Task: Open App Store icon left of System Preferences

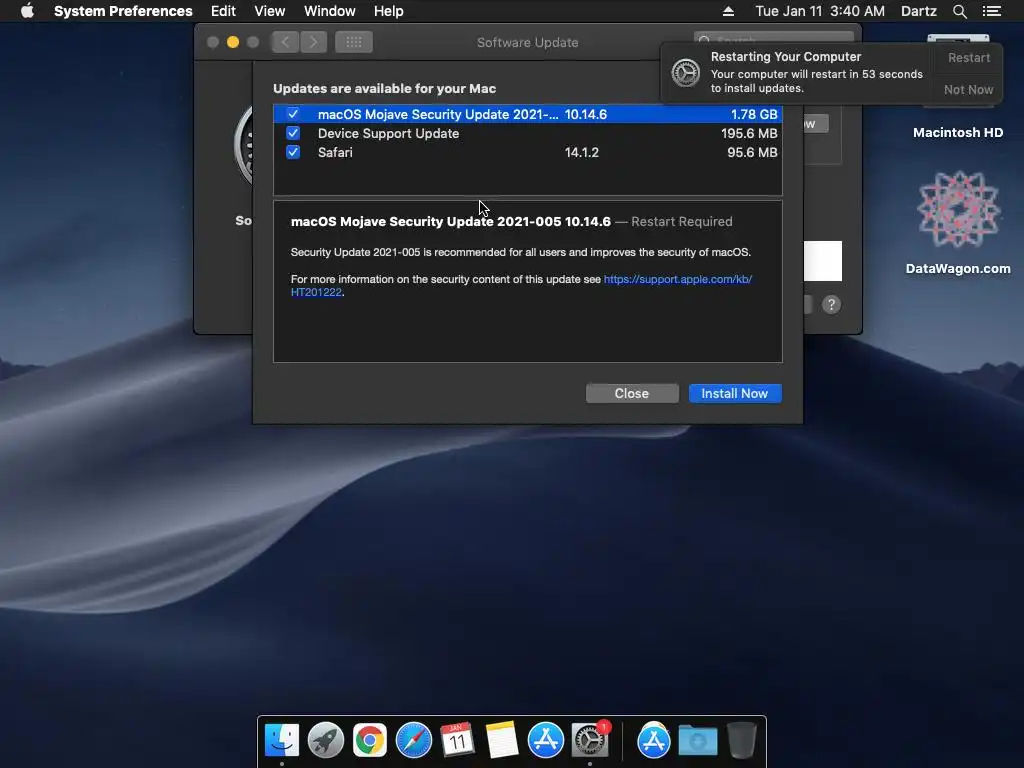Action: coord(545,740)
